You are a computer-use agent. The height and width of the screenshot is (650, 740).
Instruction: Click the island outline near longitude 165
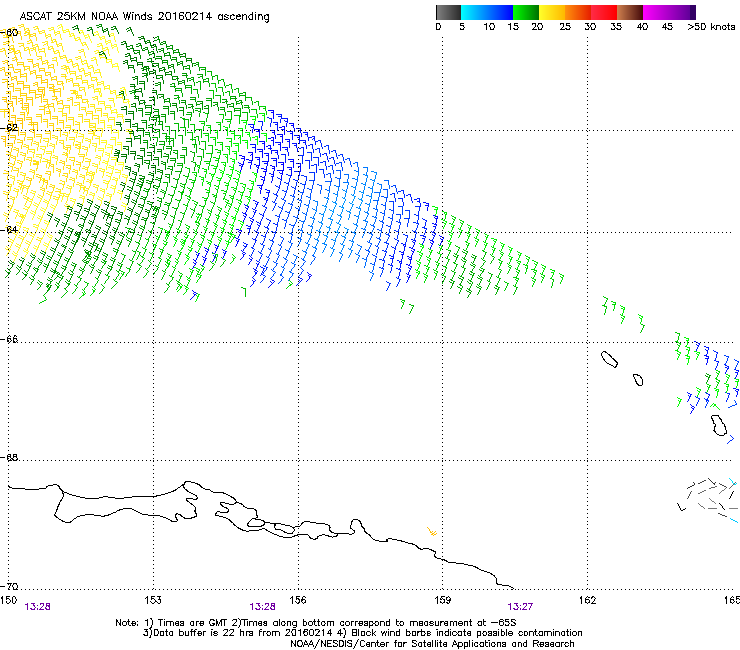click(x=719, y=425)
